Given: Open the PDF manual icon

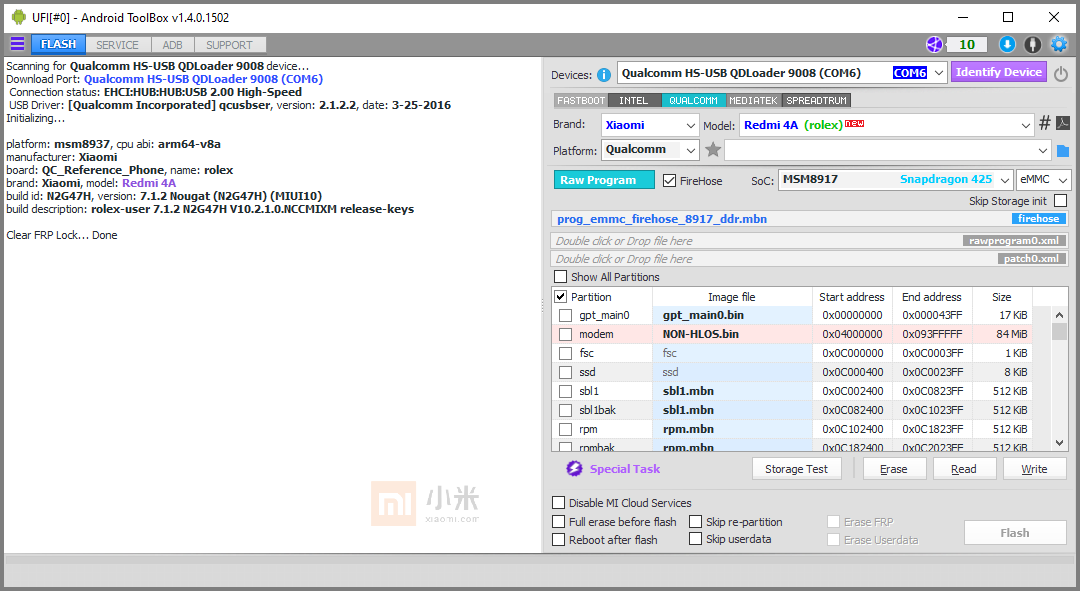Looking at the screenshot, I should (1063, 123).
